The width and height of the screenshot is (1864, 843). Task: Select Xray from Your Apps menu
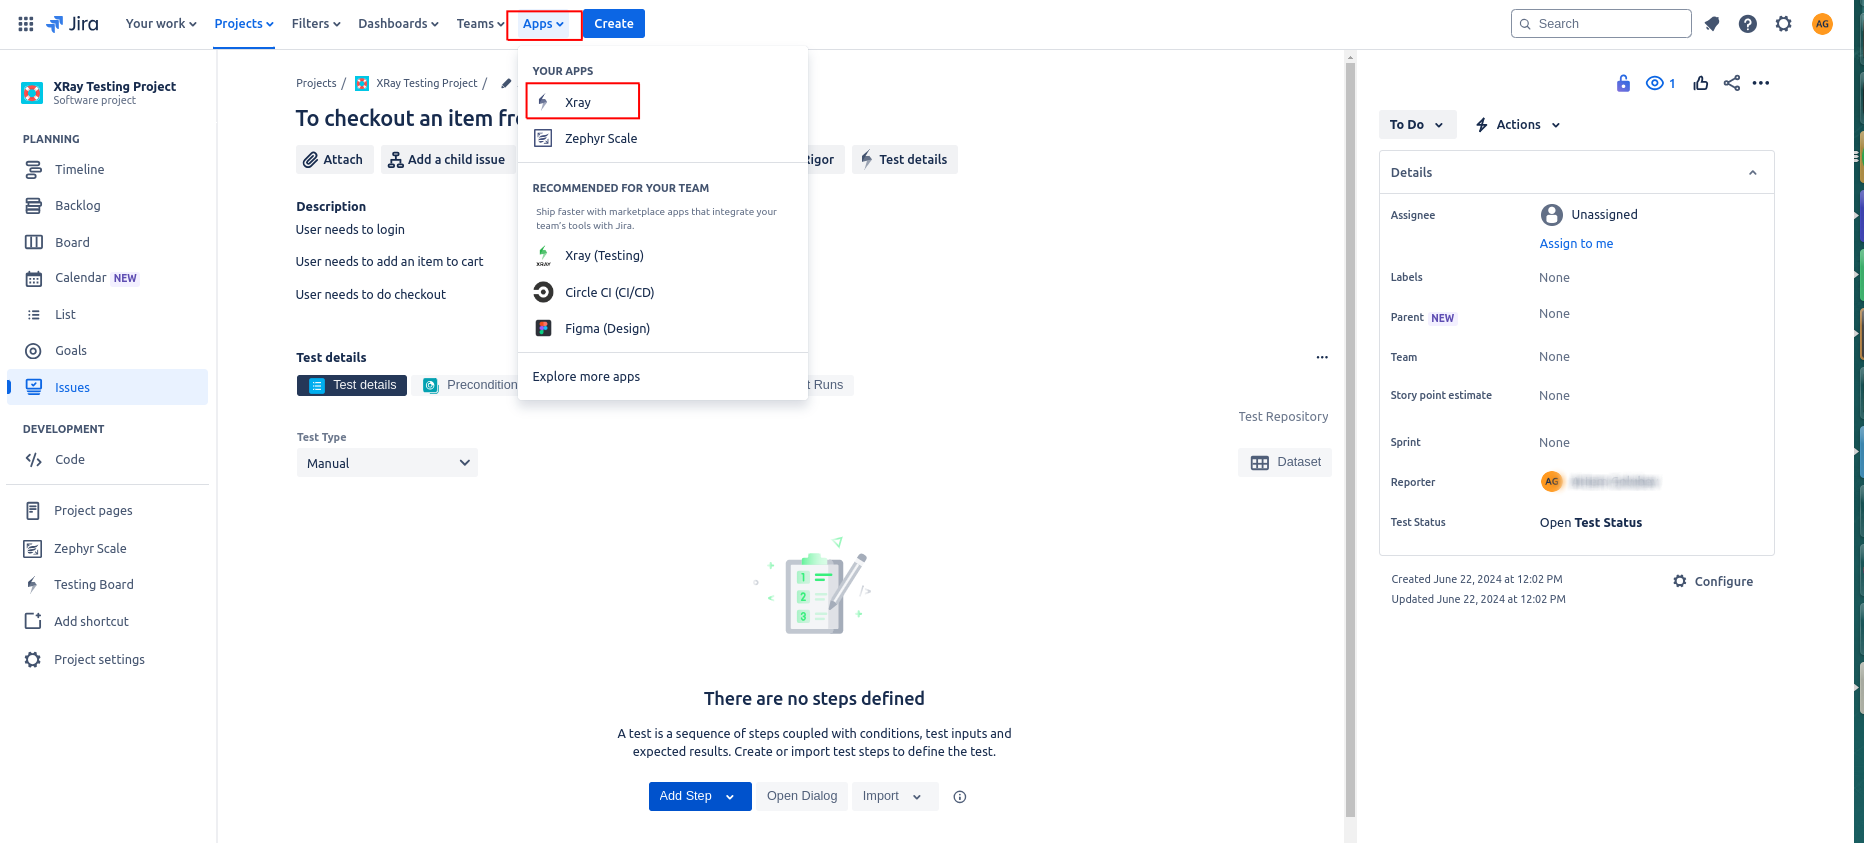click(x=578, y=102)
